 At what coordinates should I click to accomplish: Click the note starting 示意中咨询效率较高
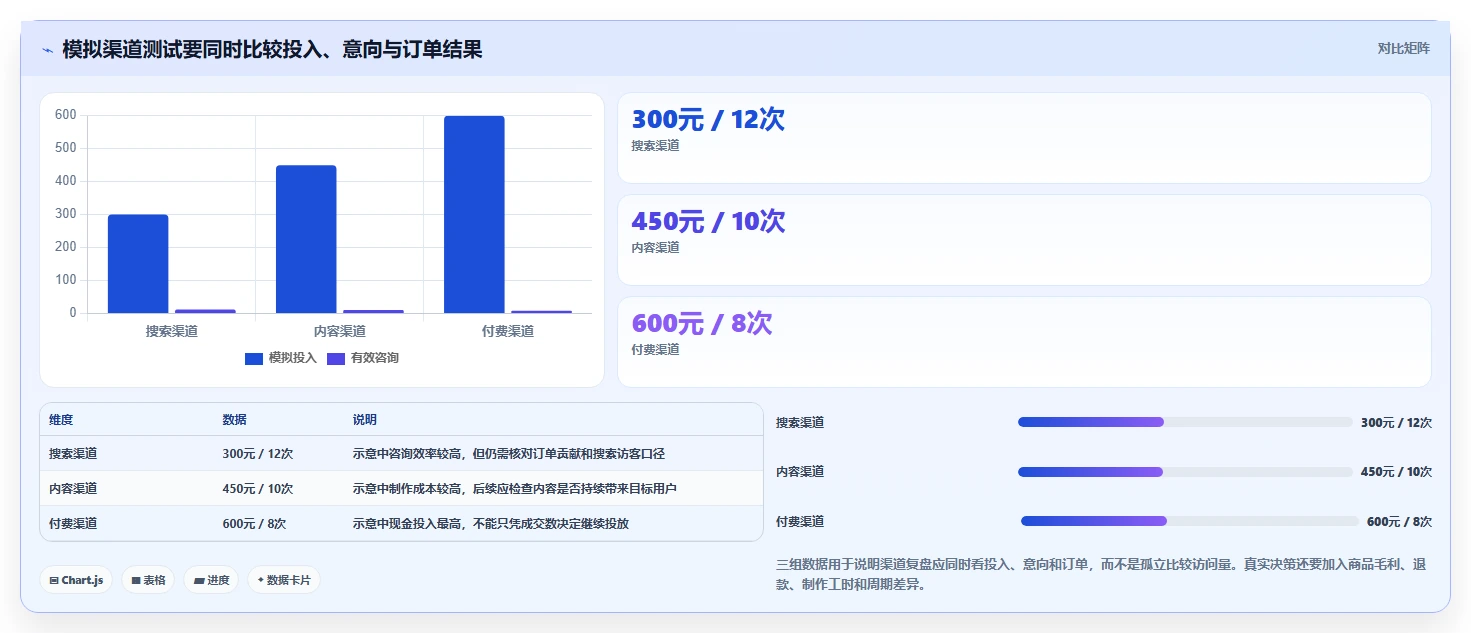(509, 454)
